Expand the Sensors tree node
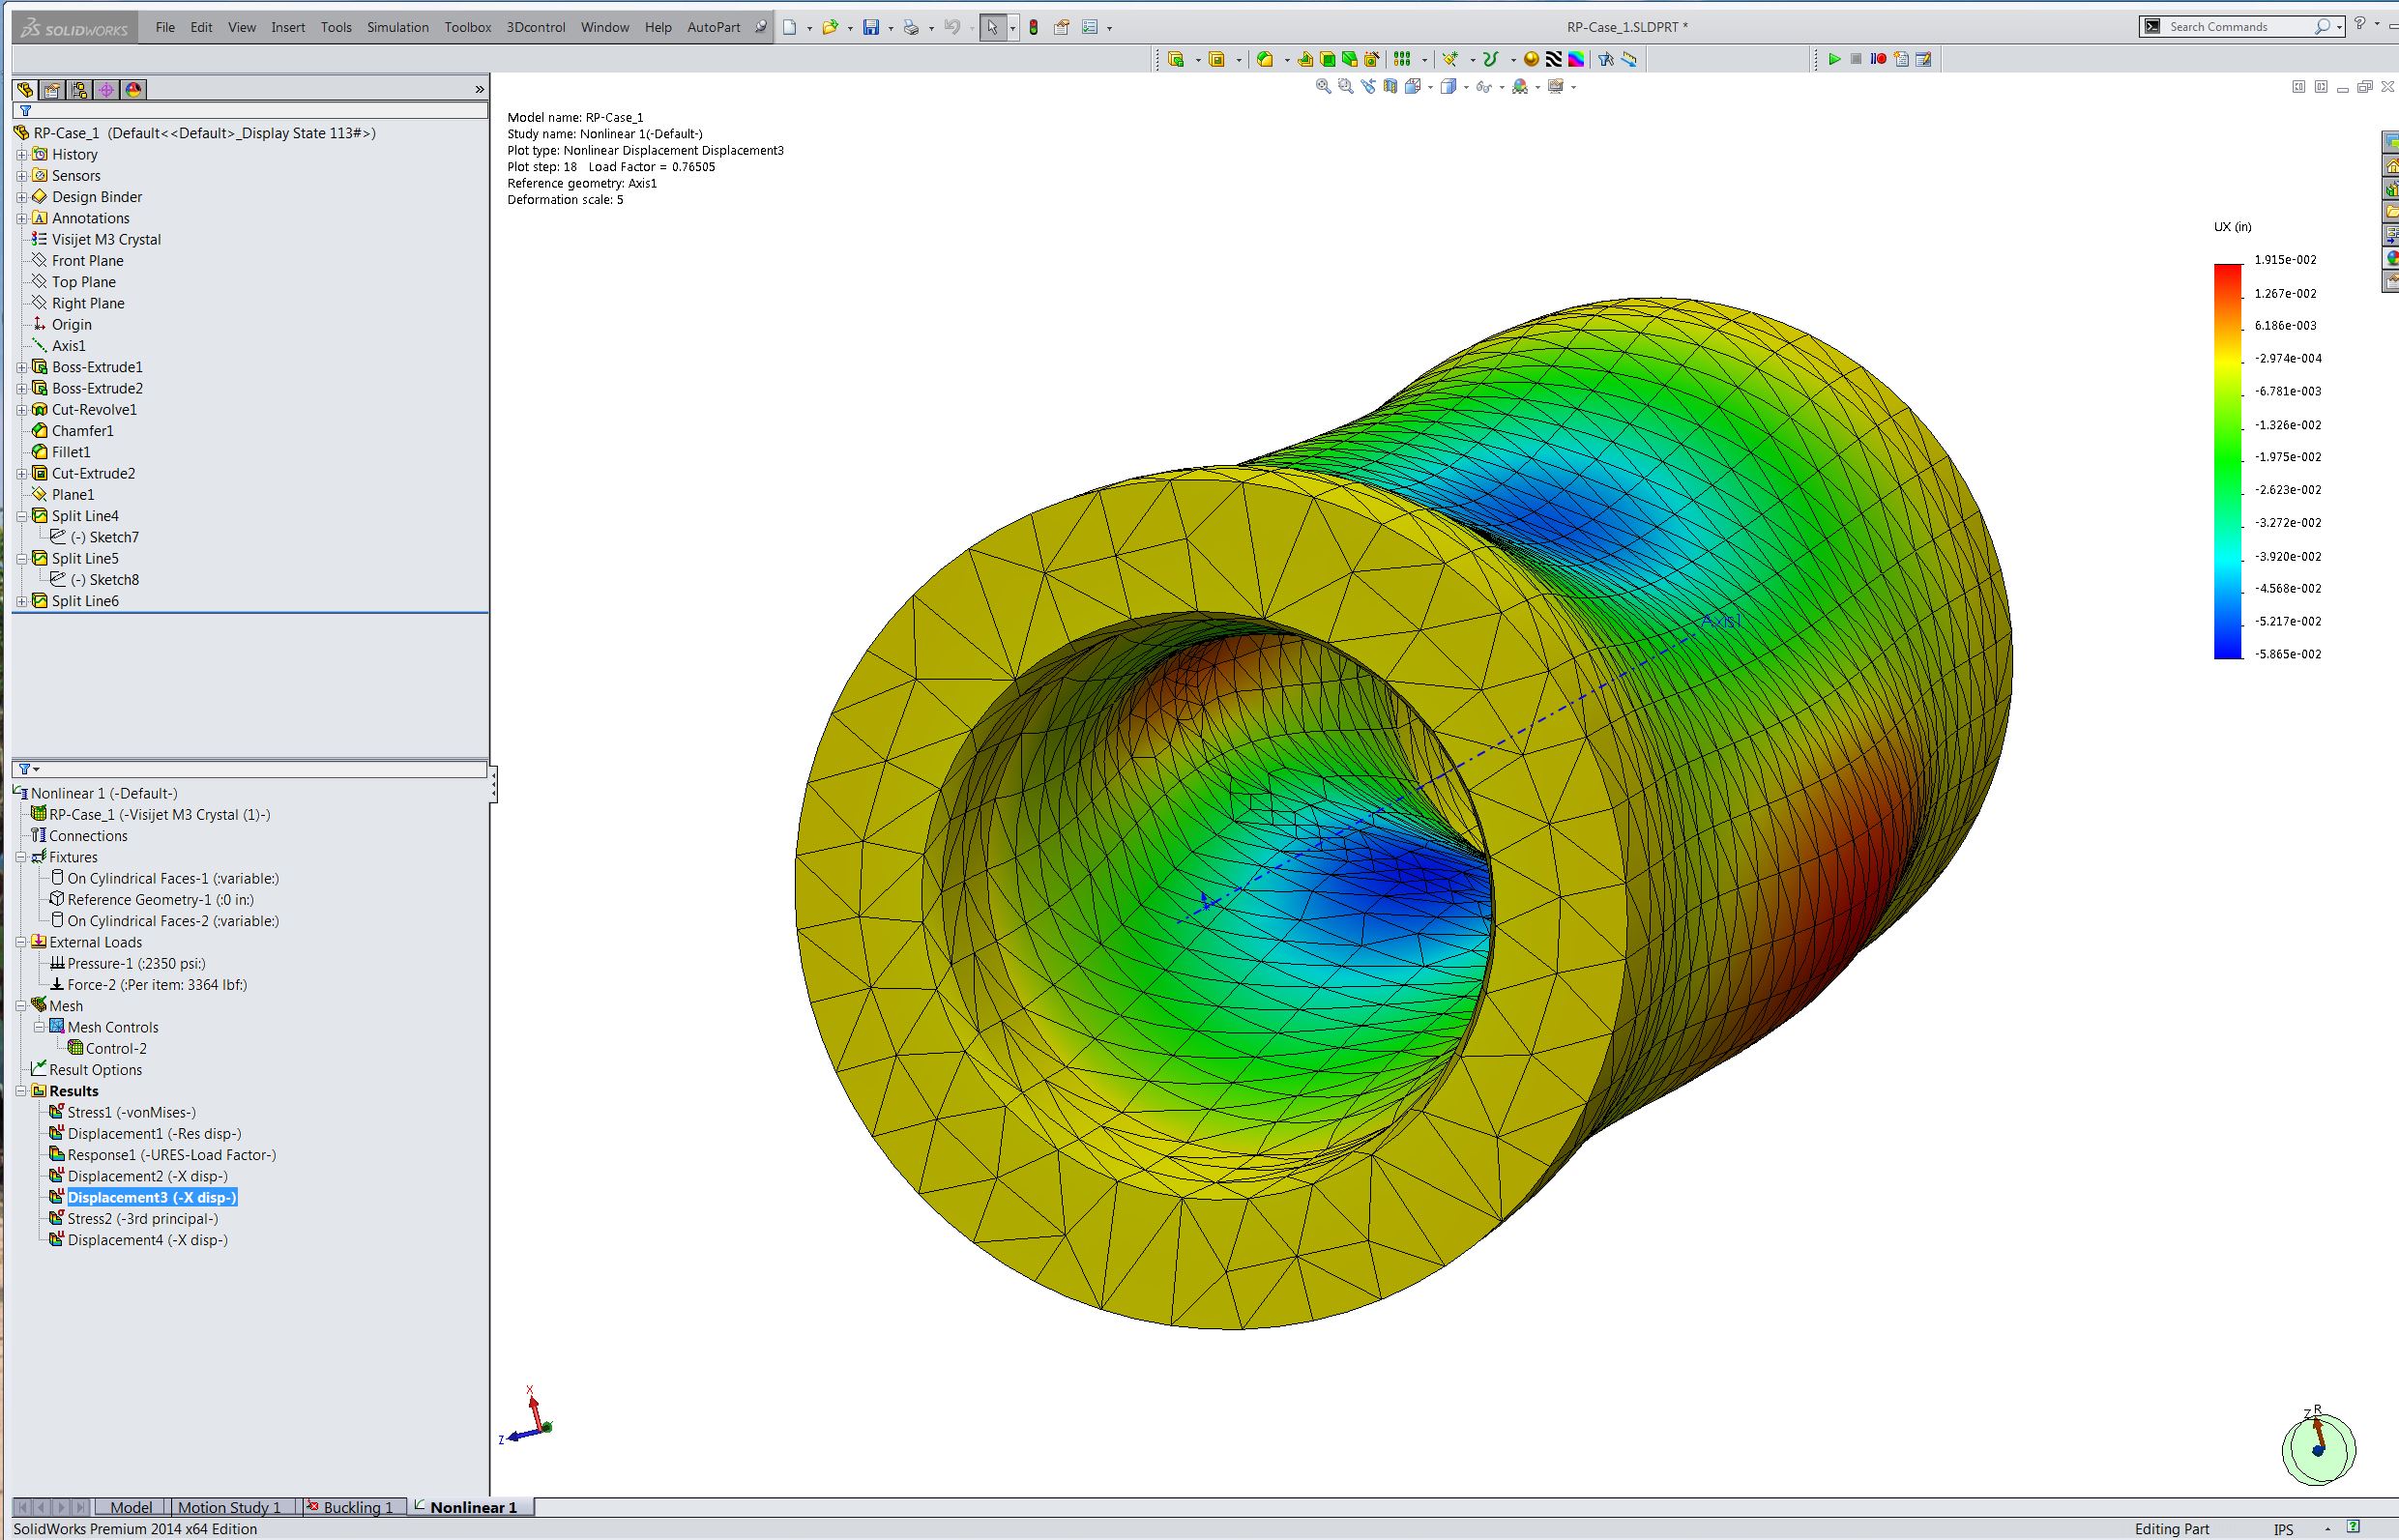 tap(21, 176)
